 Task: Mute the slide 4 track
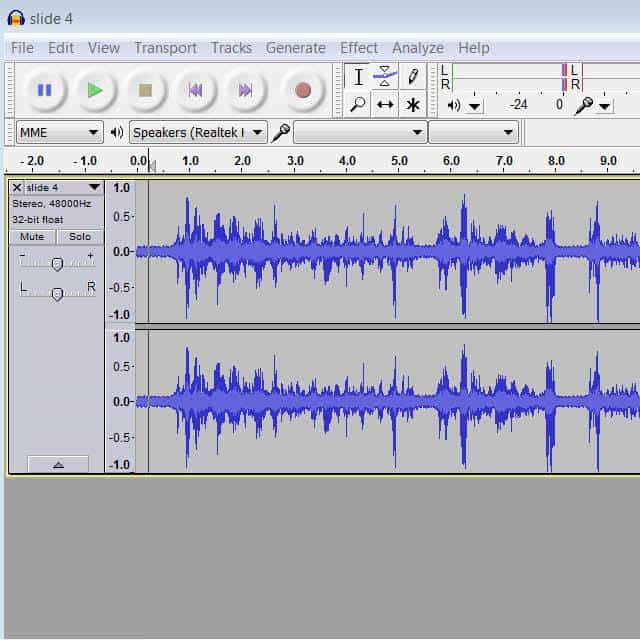(32, 237)
